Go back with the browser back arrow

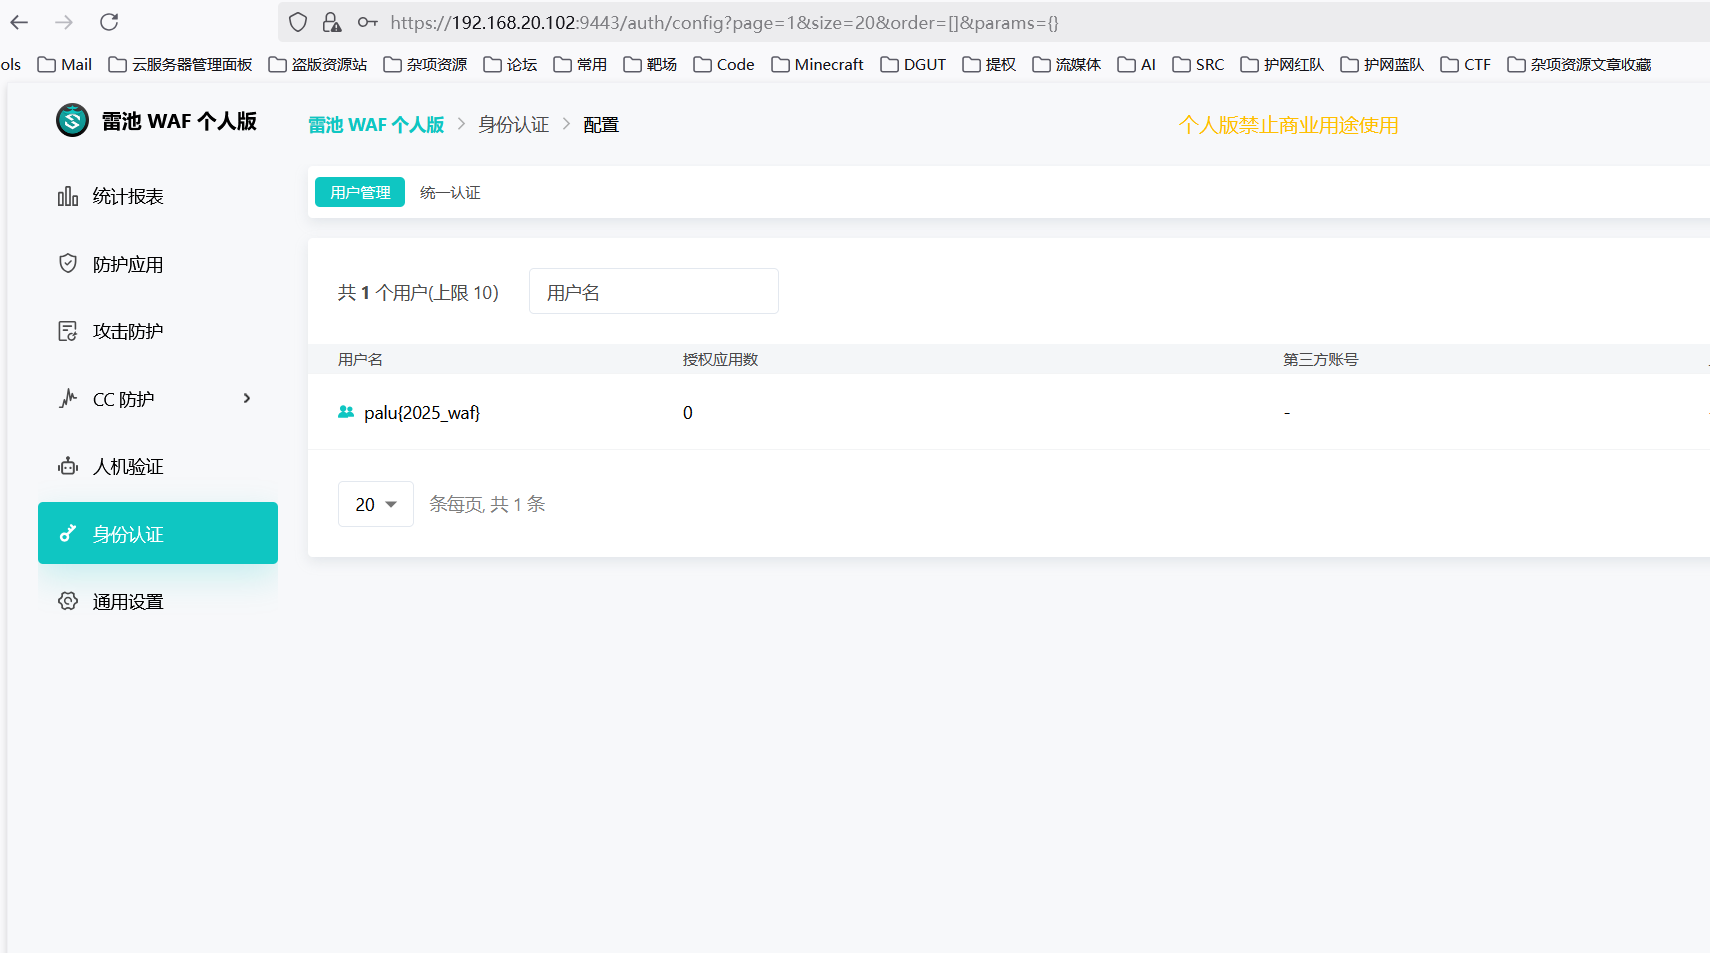(20, 22)
